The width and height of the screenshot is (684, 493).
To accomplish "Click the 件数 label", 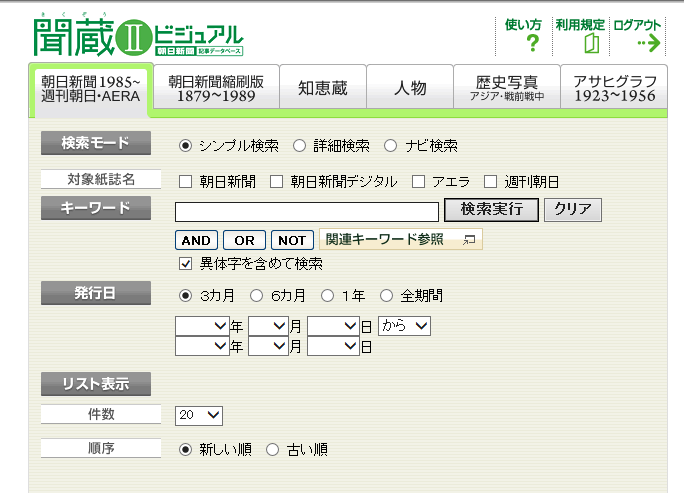I will [x=101, y=414].
